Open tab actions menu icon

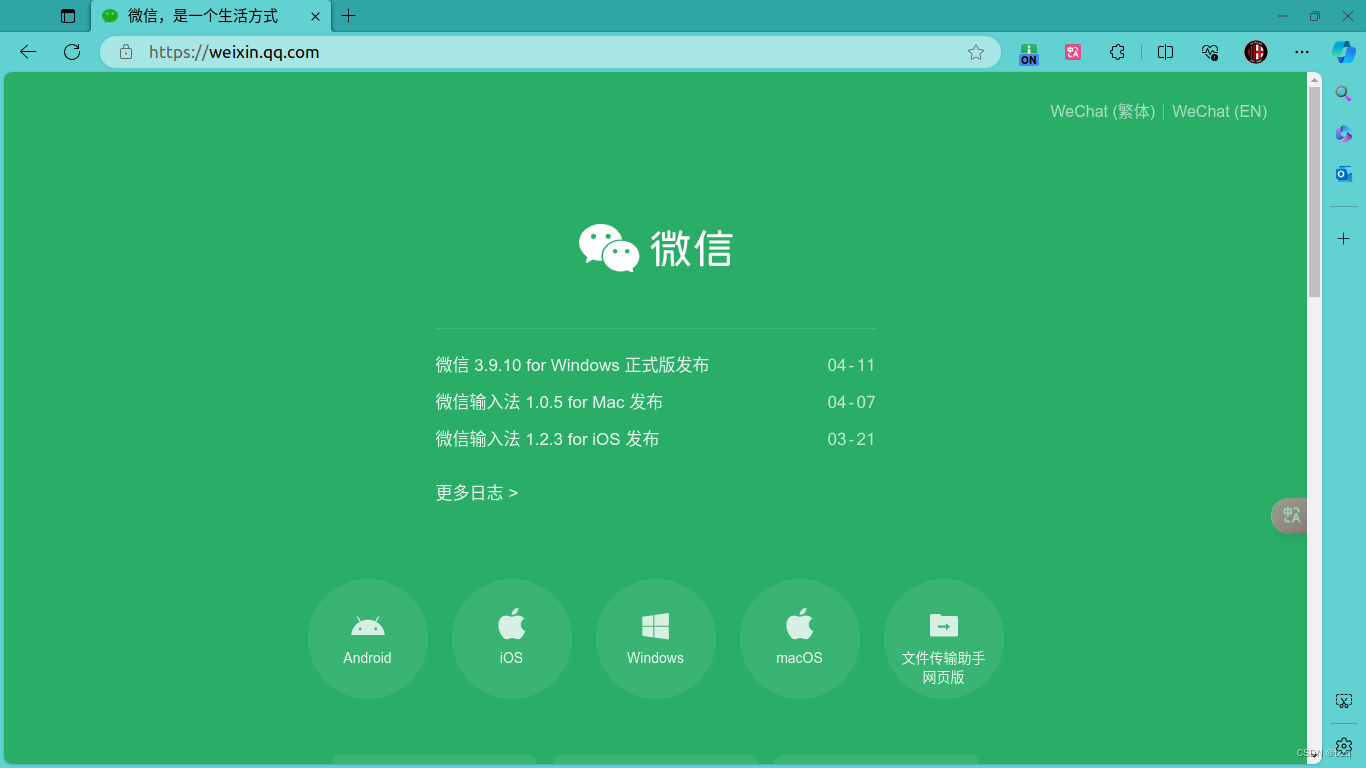tap(68, 16)
